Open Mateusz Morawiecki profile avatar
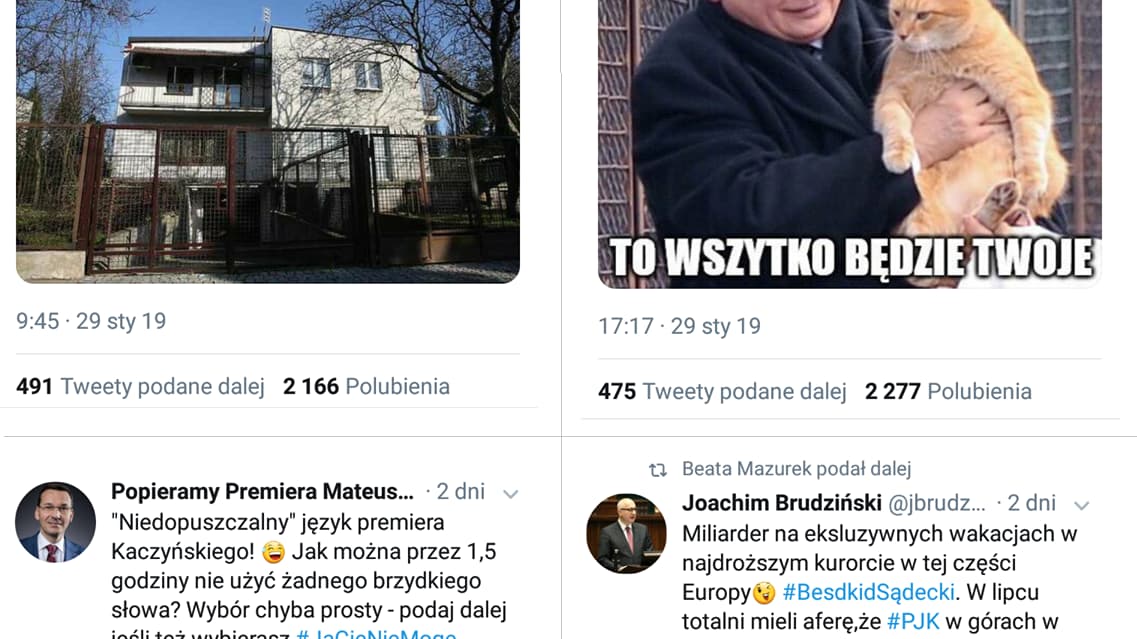This screenshot has width=1137, height=639. pos(55,522)
